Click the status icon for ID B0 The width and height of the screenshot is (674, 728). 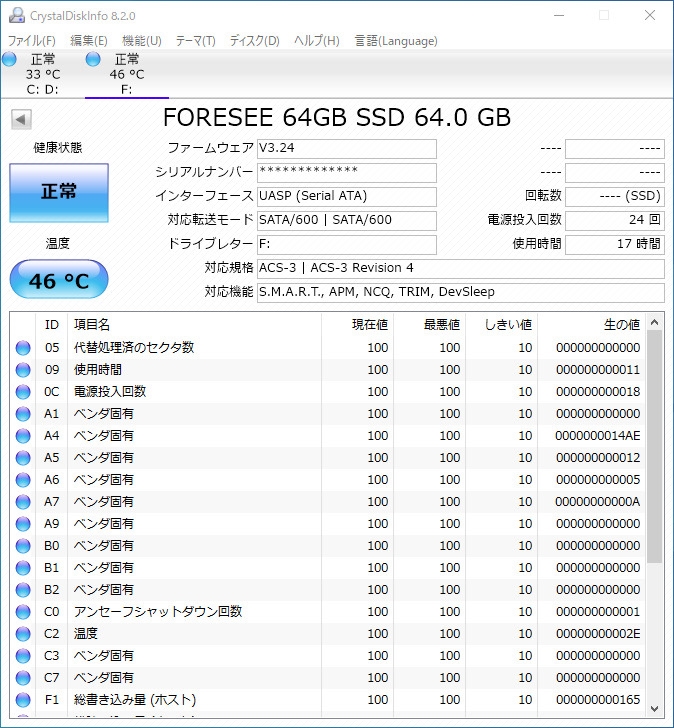23,546
